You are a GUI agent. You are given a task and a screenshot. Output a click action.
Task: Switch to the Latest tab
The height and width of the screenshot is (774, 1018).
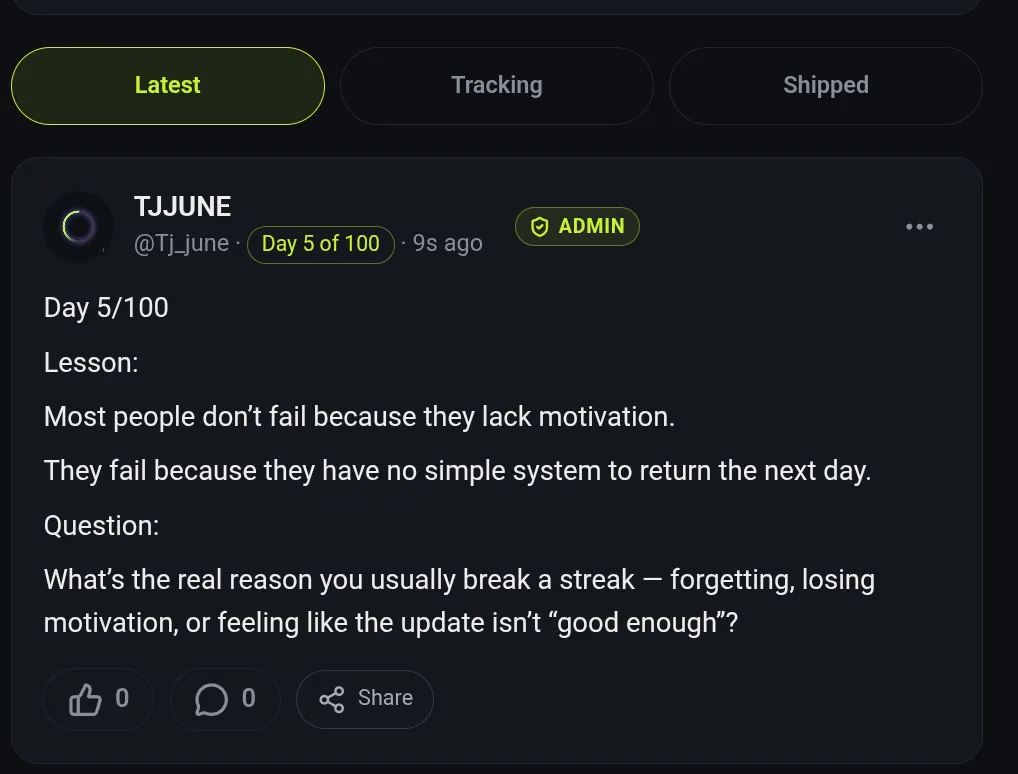(168, 86)
